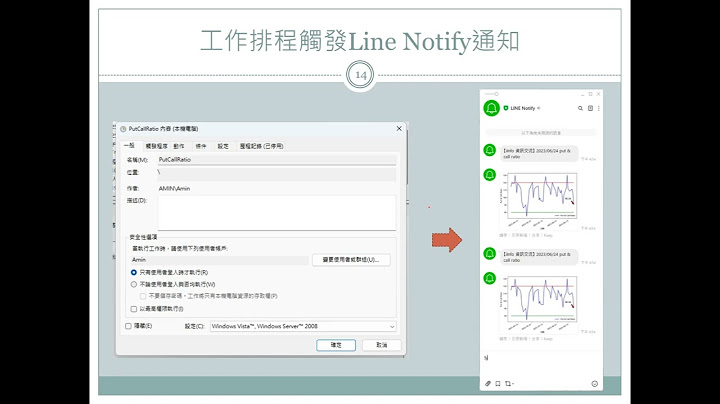Click the 取消 button
The image size is (720, 404).
pyautogui.click(x=382, y=345)
